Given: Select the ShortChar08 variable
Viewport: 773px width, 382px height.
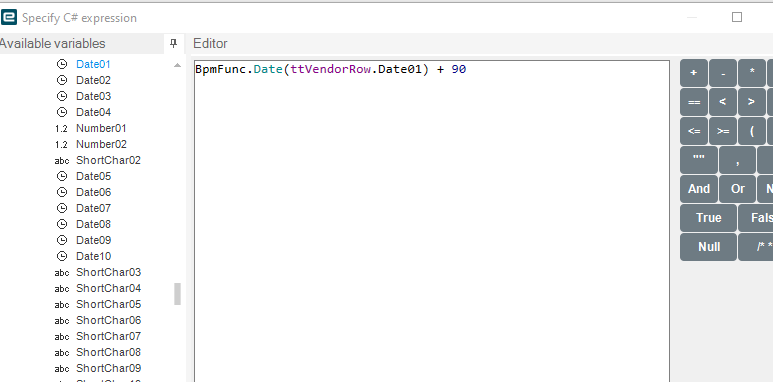Looking at the screenshot, I should click(108, 352).
